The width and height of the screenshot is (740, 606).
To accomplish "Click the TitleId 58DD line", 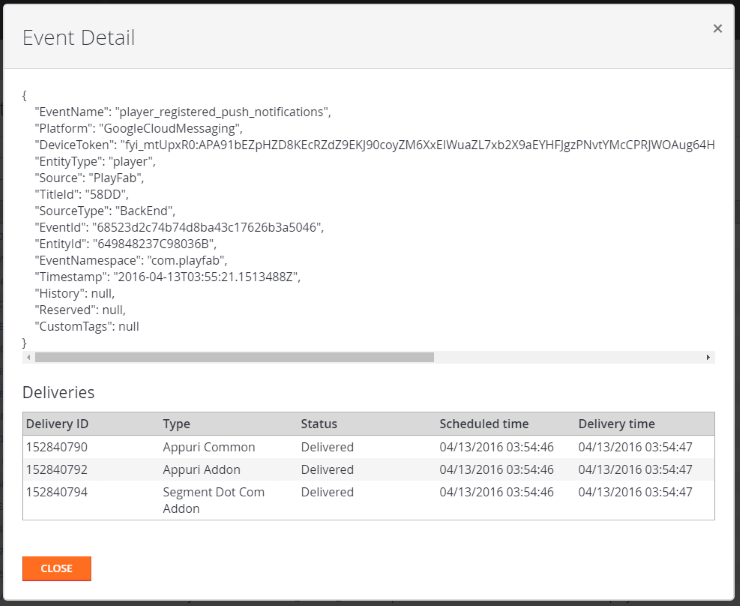I will 82,194.
